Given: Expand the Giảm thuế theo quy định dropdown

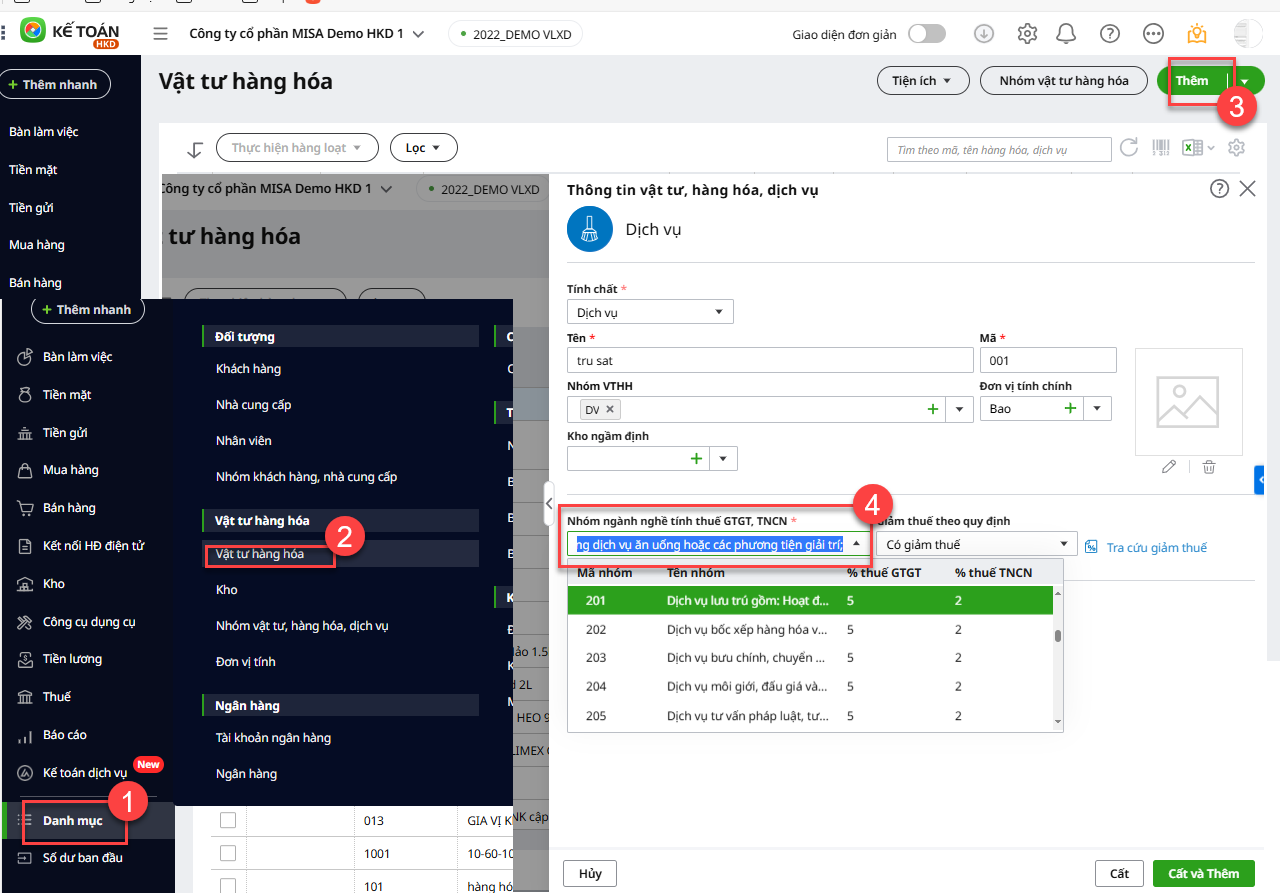Looking at the screenshot, I should pos(976,545).
